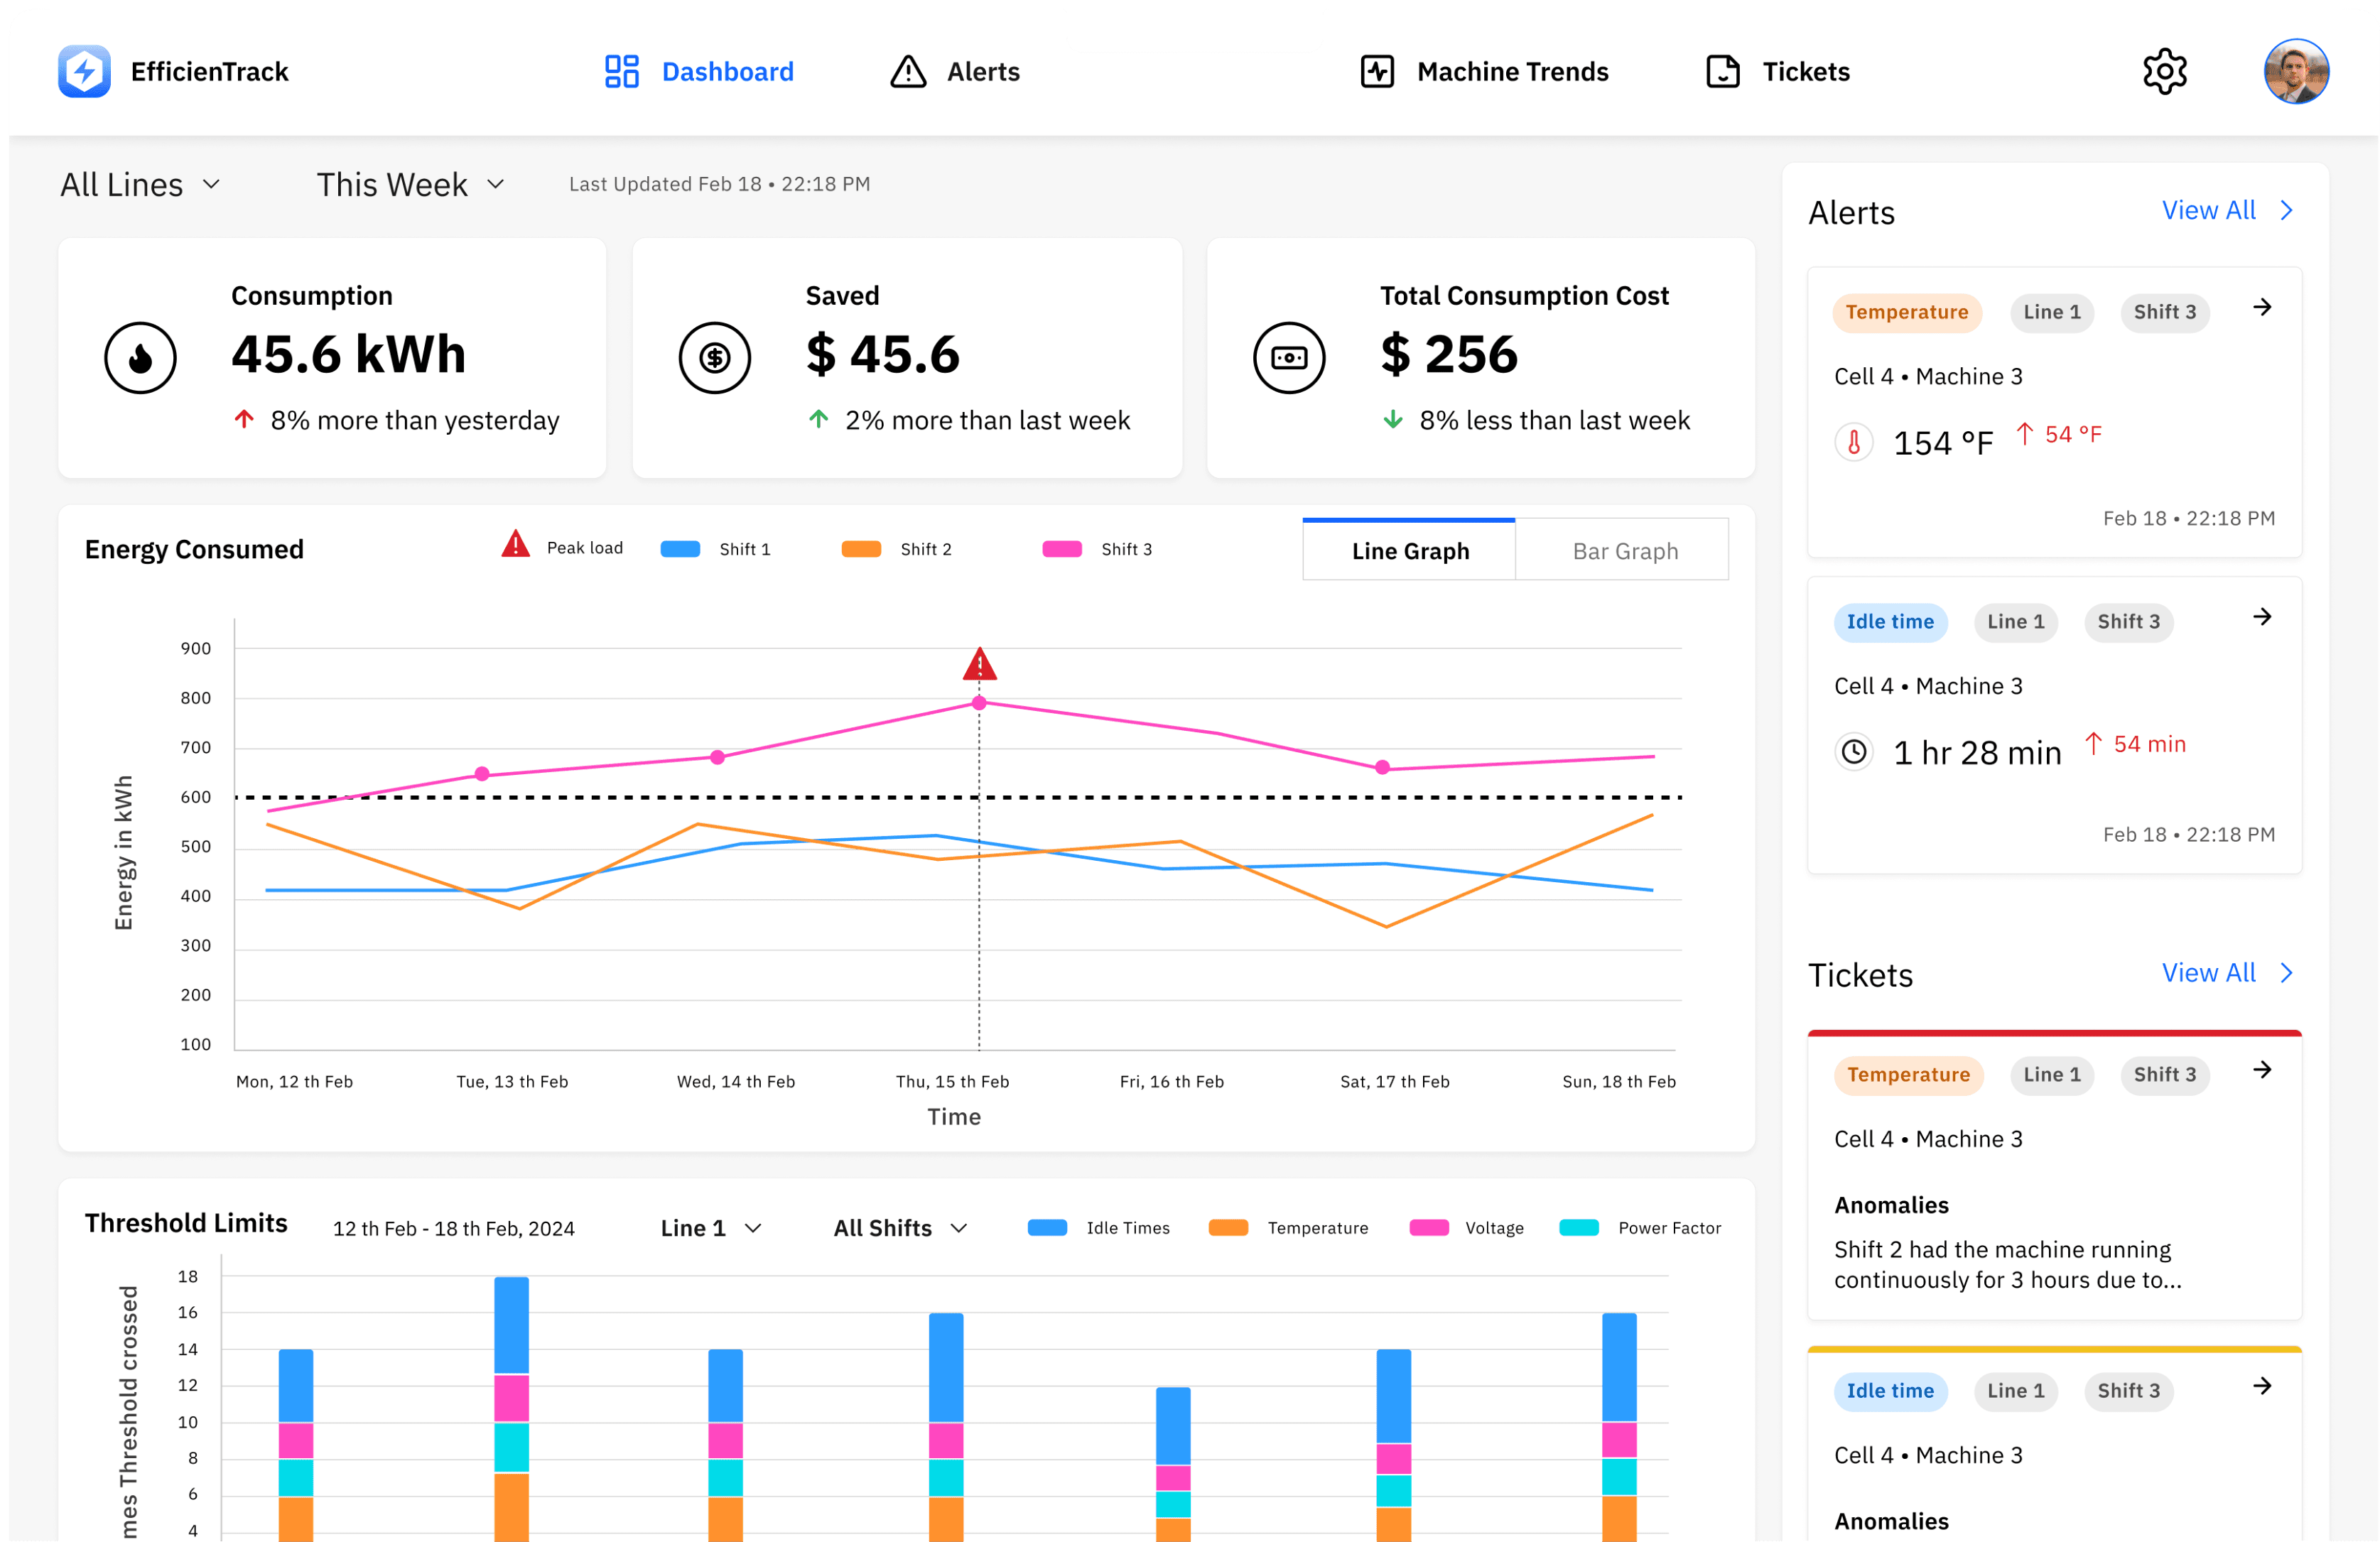Toggle Shift 3 legend series
The width and height of the screenshot is (2380, 1542).
[1097, 549]
